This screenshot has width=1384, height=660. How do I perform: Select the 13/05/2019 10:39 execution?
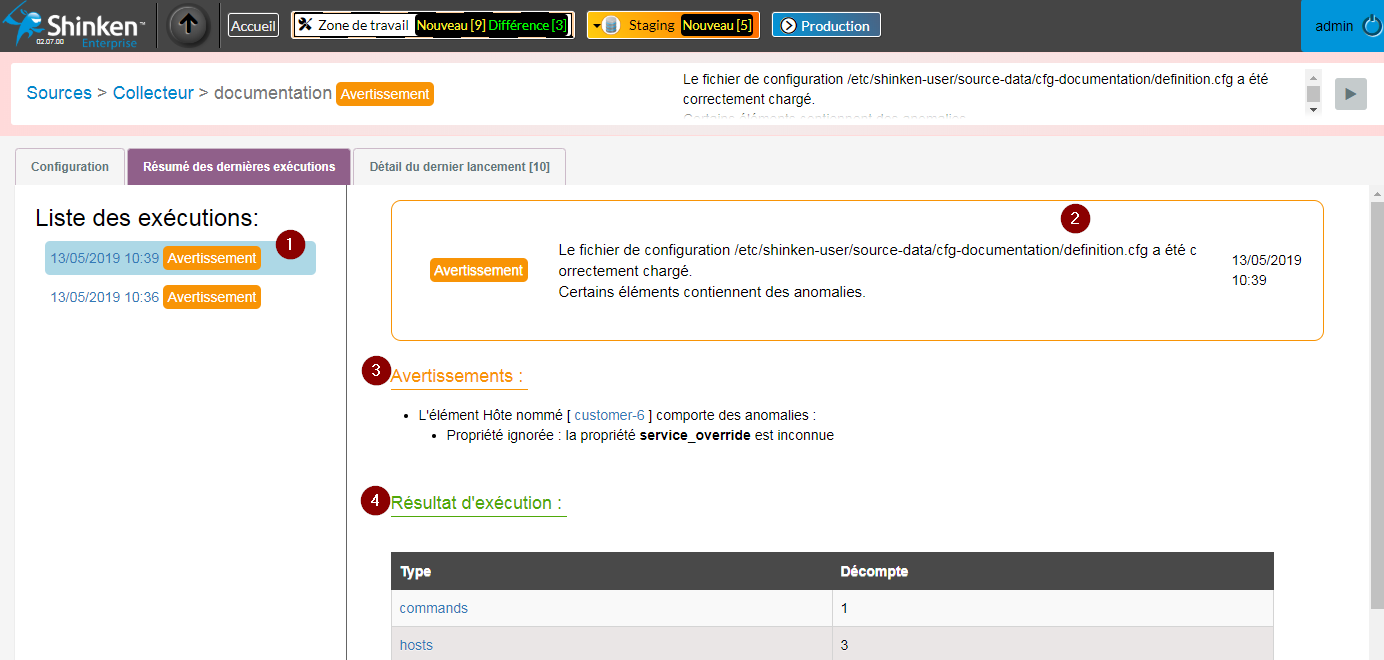105,258
